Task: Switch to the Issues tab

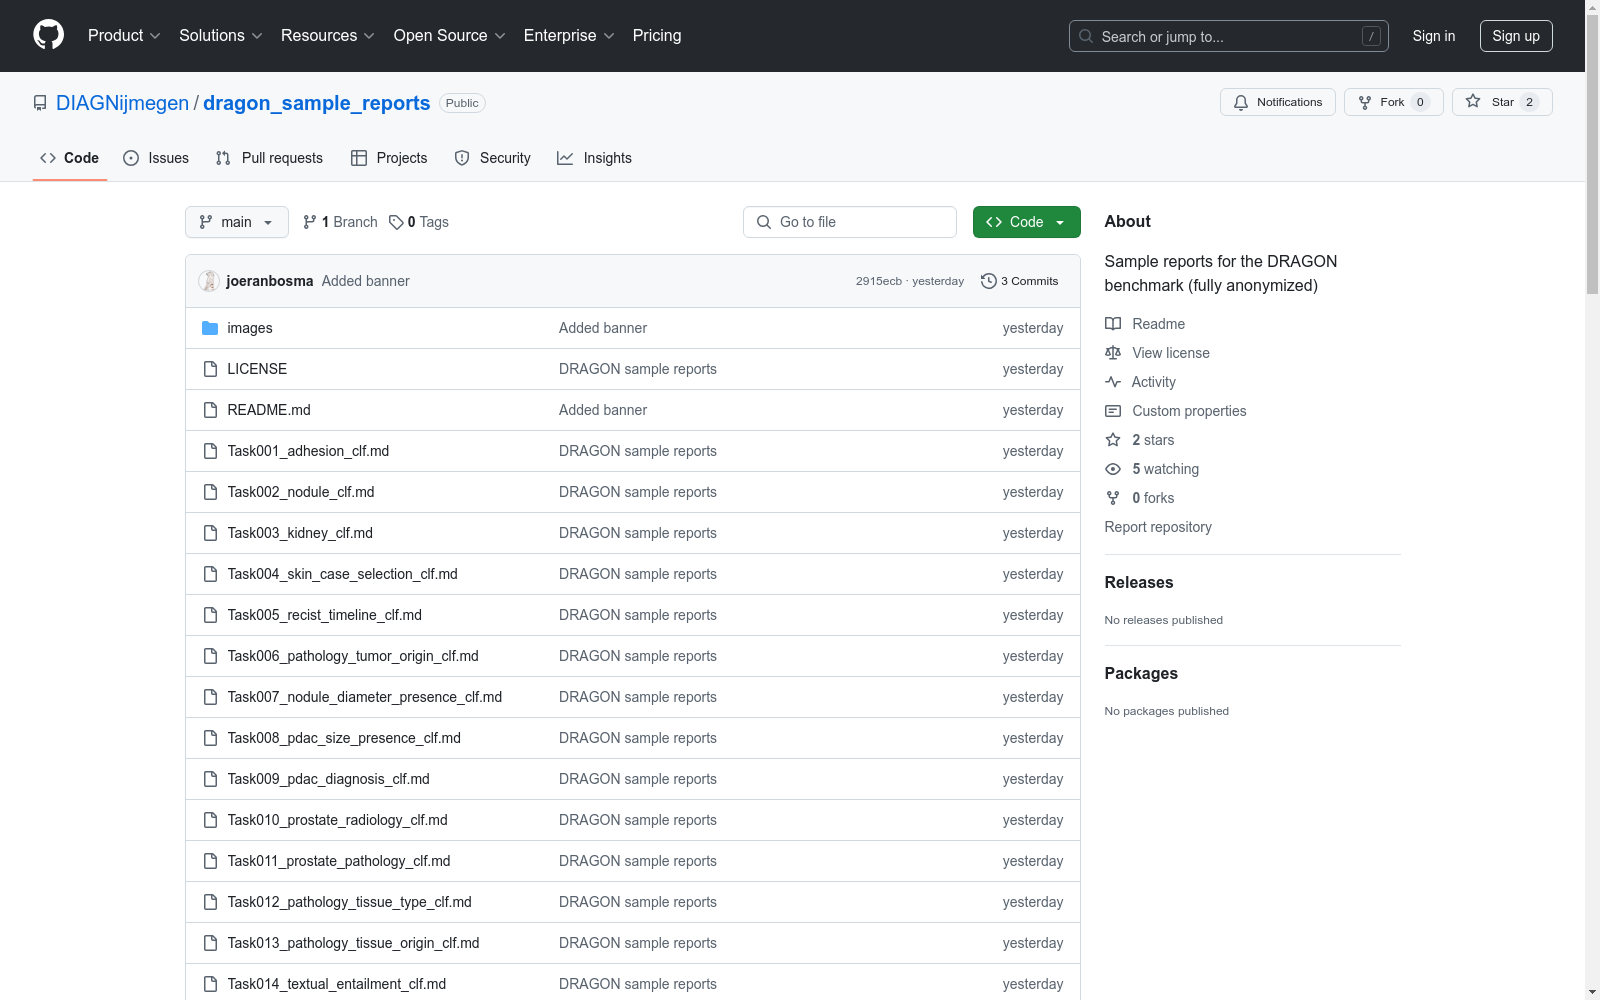Action: coord(156,158)
